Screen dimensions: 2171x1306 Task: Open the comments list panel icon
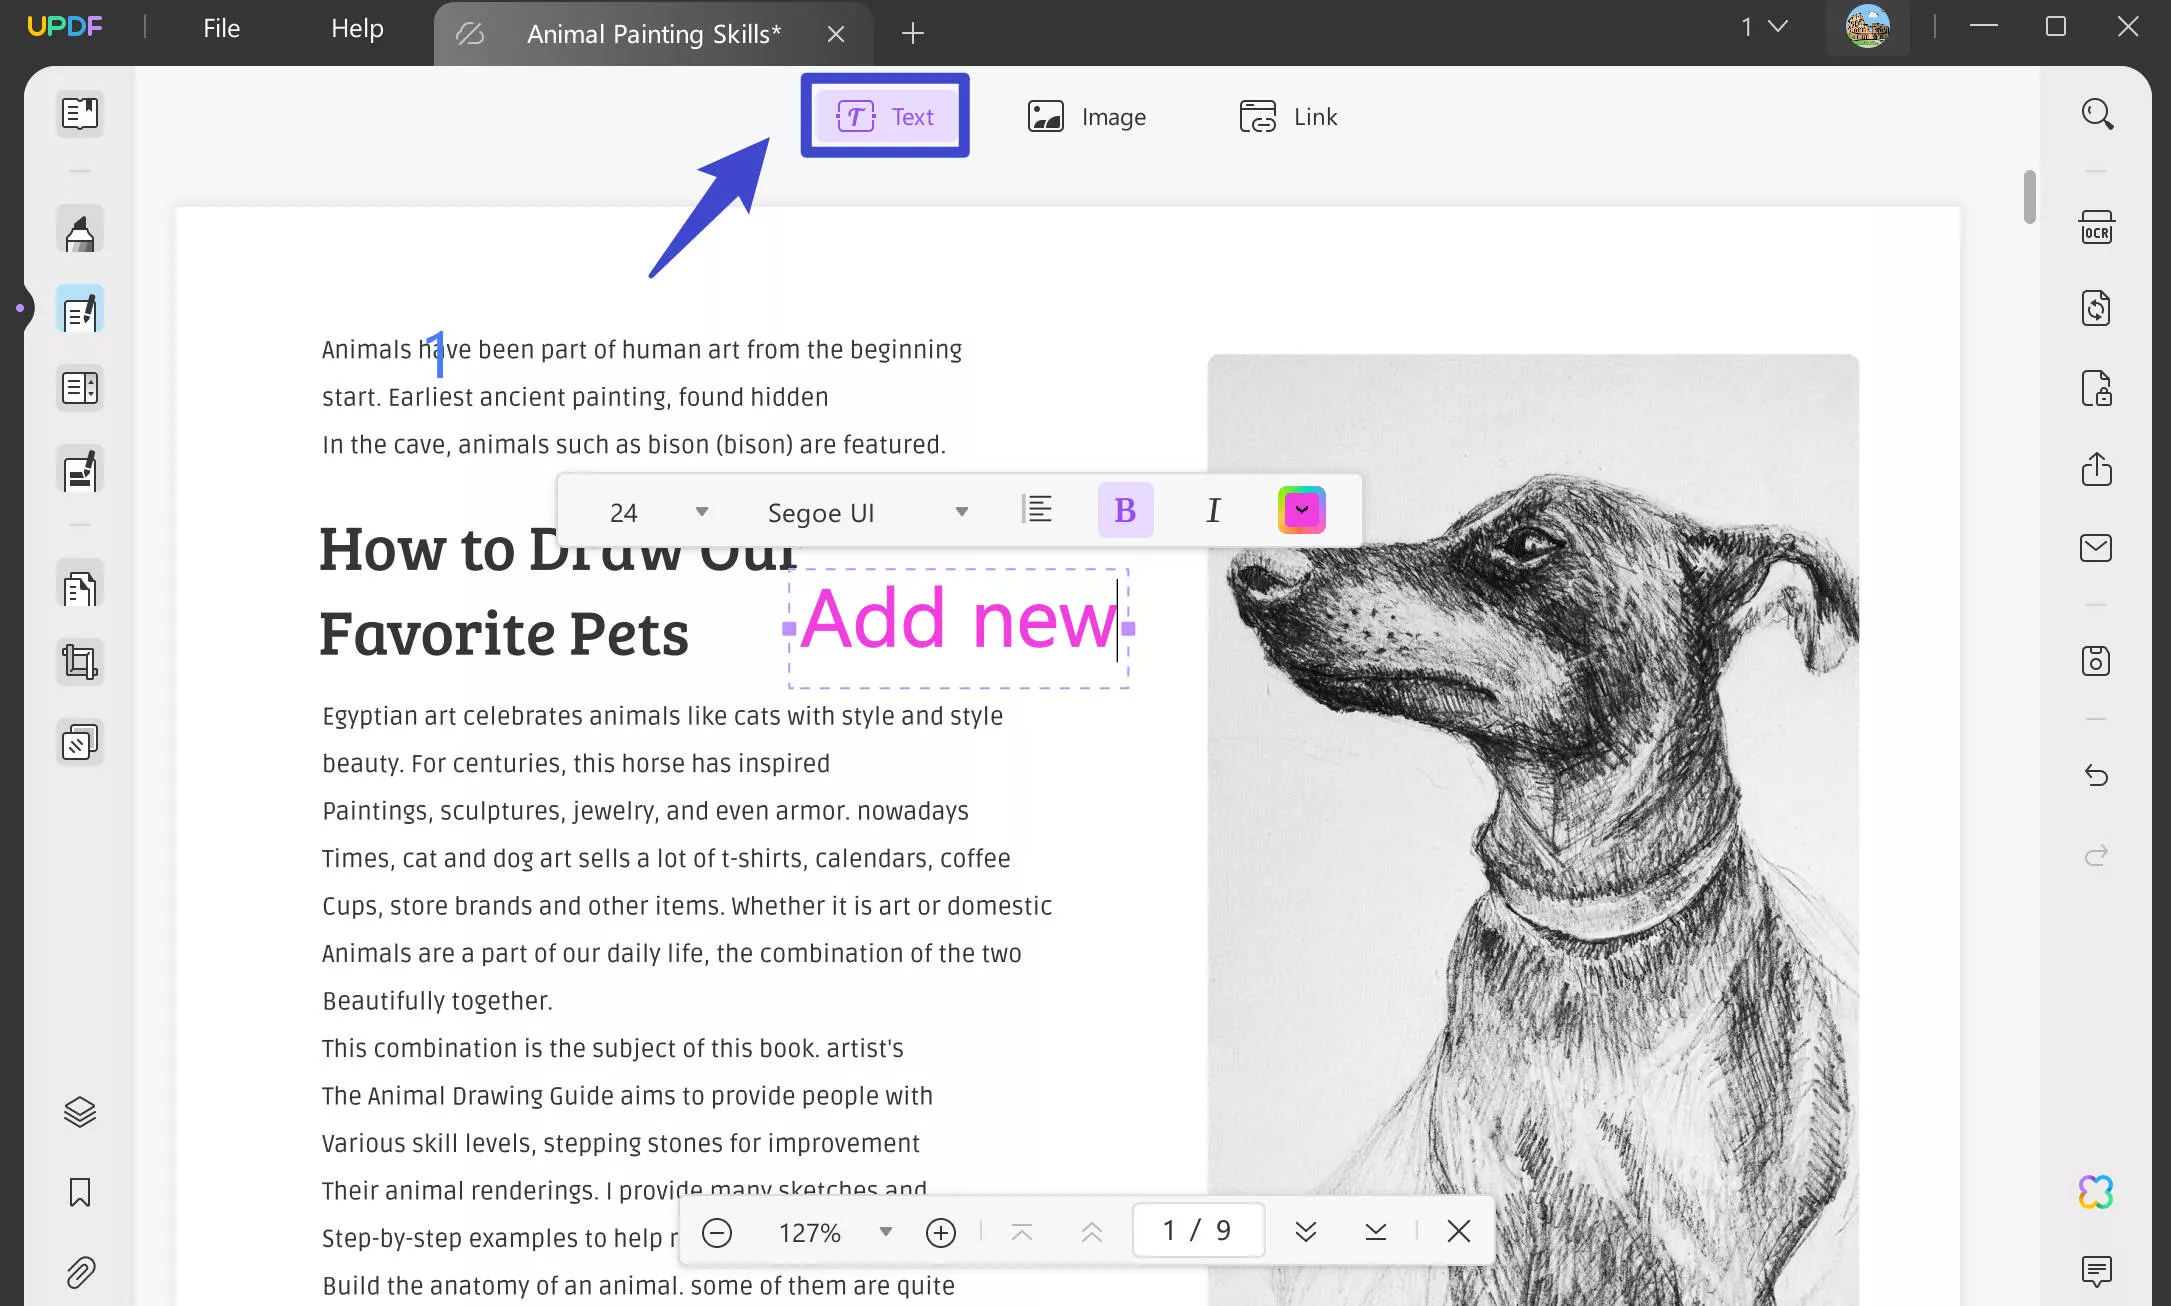[2097, 1271]
